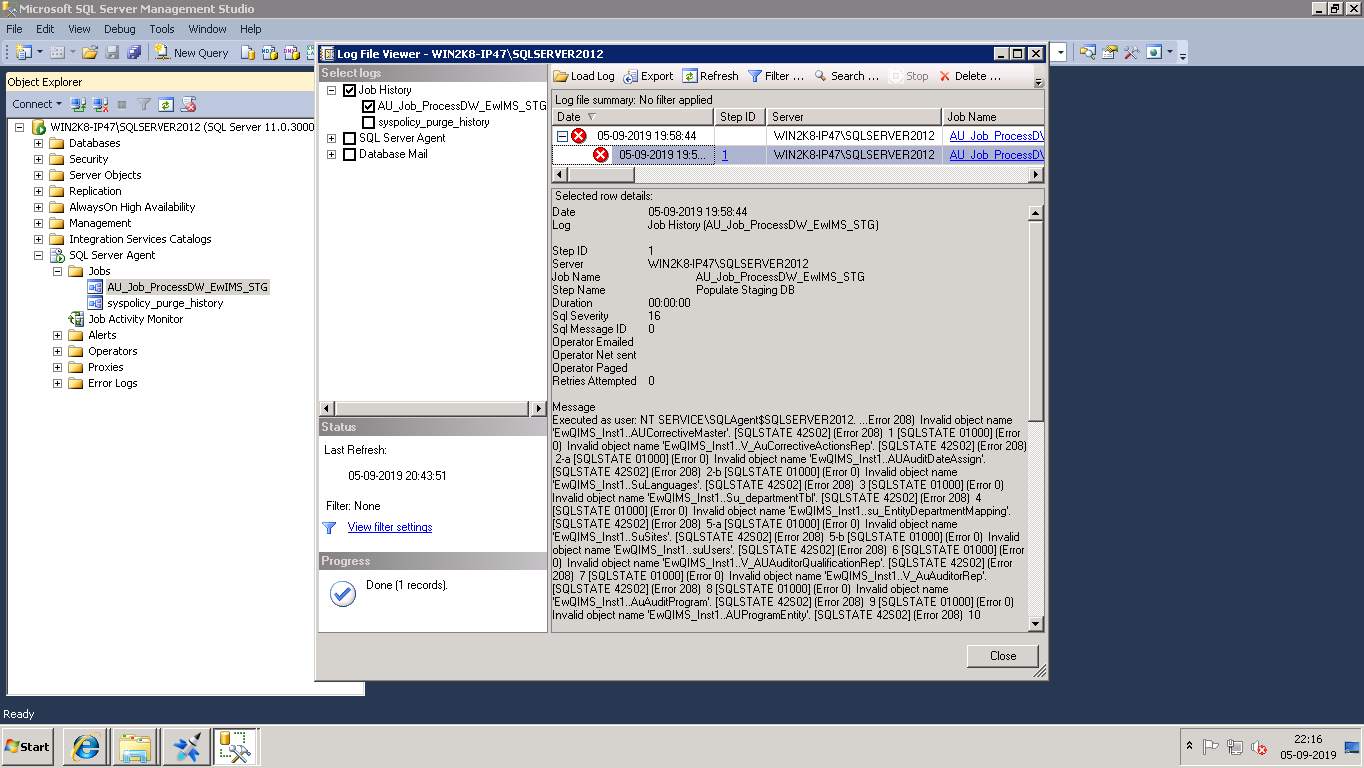Check the SQL Server Agent log checkbox
Viewport: 1364px width, 768px height.
349,138
